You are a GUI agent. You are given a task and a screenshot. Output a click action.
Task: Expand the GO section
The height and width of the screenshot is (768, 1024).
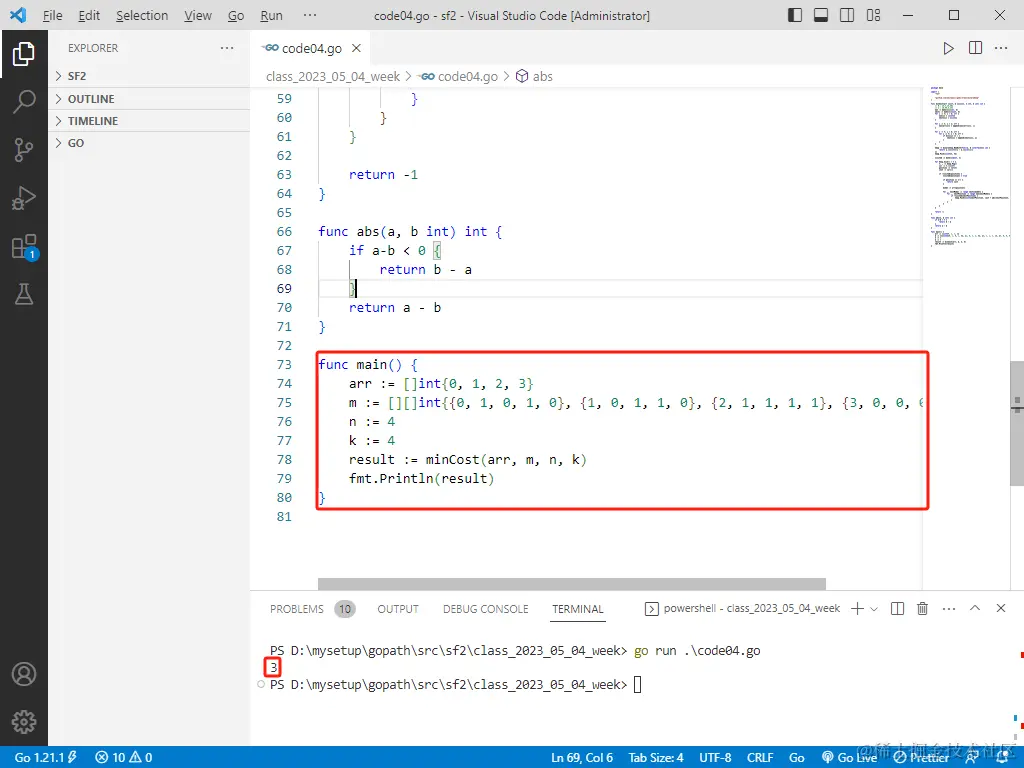[149, 143]
